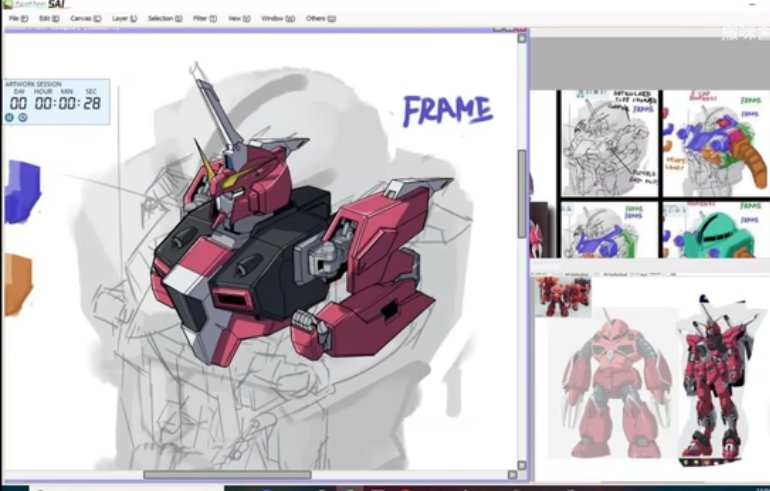Click the faded red Z'Gok reference image
Image resolution: width=770 pixels, height=491 pixels.
point(614,383)
